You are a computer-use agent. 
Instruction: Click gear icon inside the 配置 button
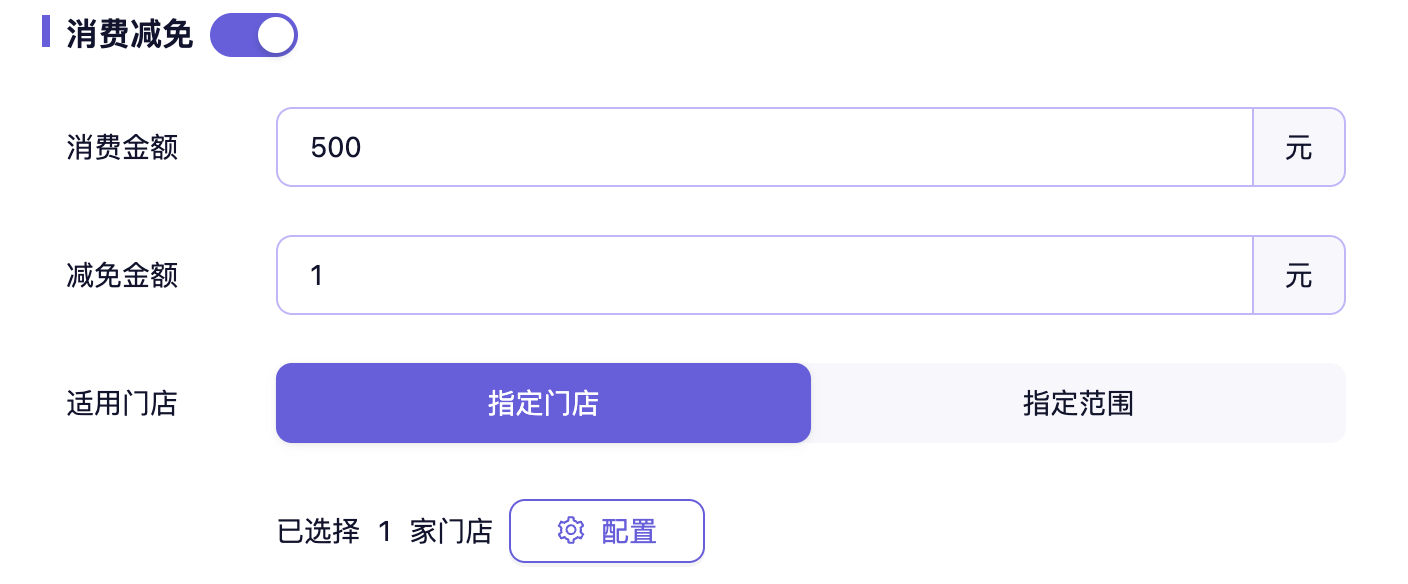570,530
